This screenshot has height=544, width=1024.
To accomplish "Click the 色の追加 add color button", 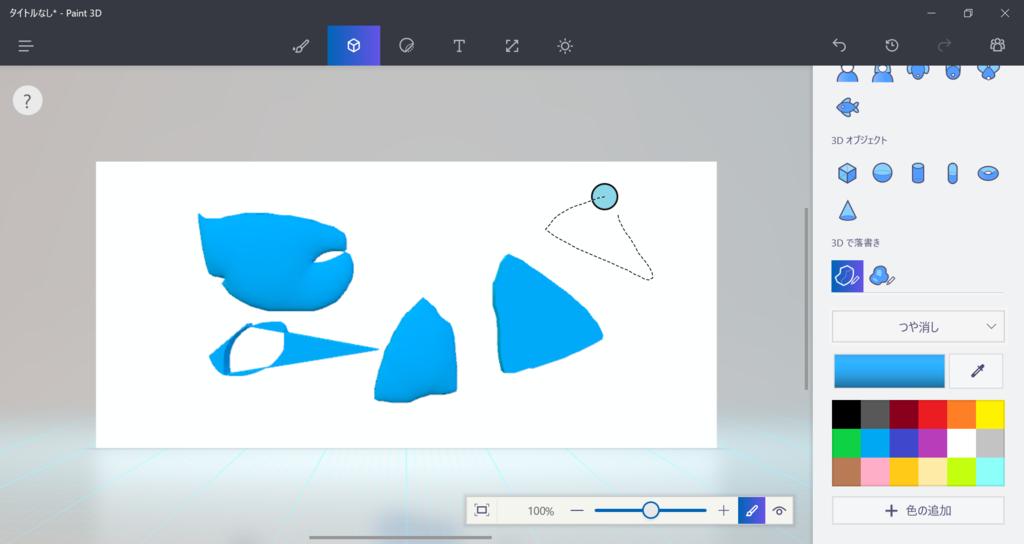I will click(918, 511).
